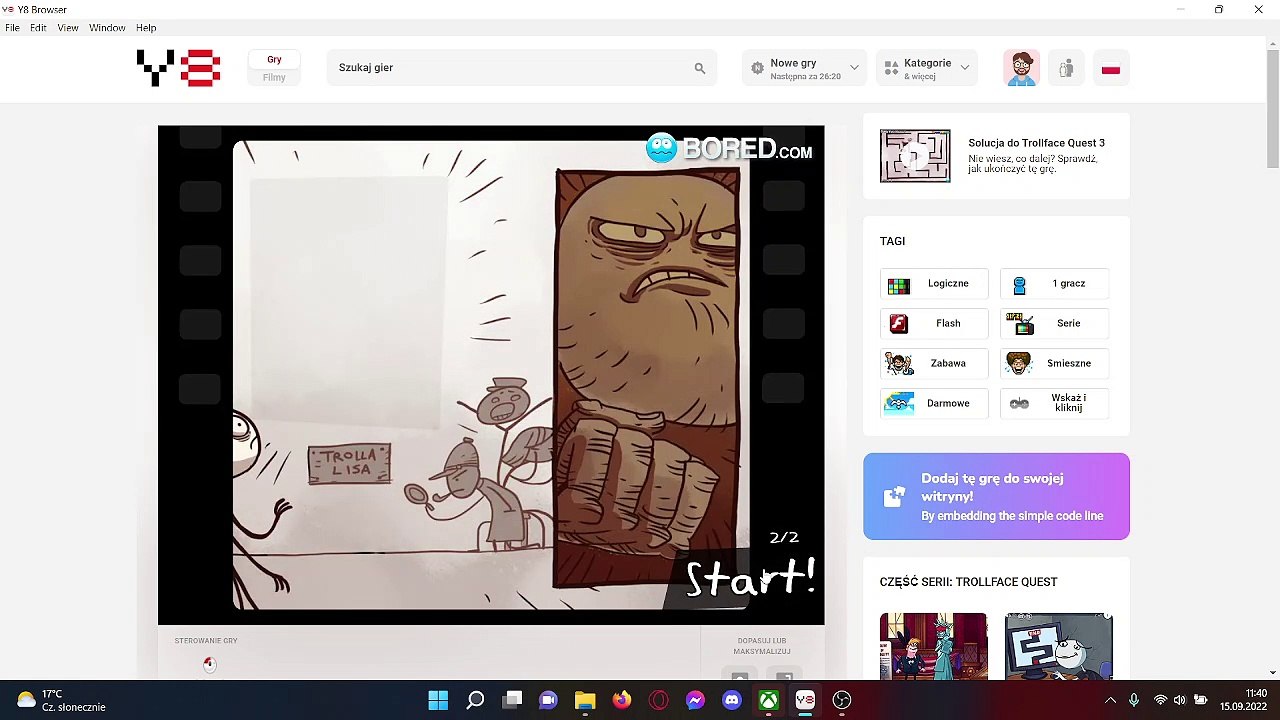Launch Firefox from the taskbar
This screenshot has height=720, width=1280.
pos(622,700)
